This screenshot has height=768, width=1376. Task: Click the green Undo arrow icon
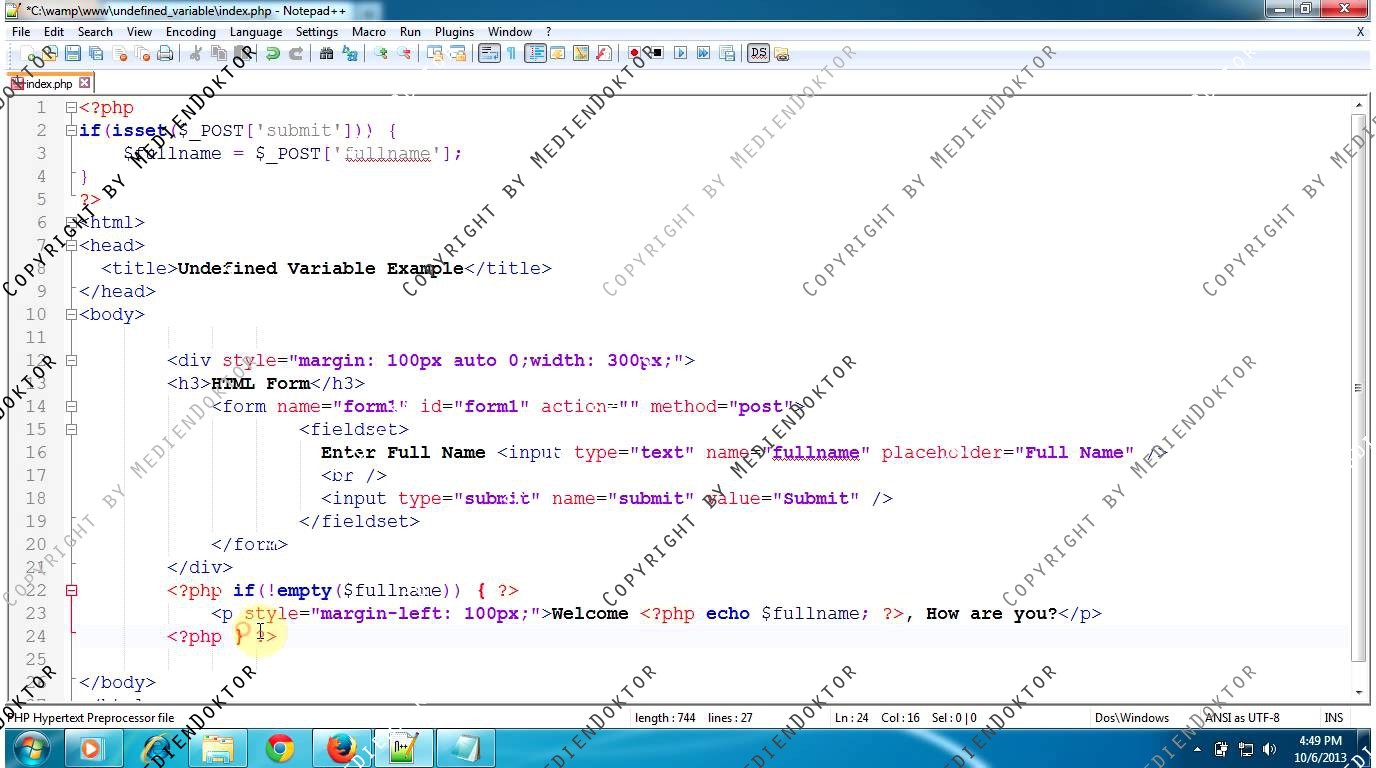point(272,53)
